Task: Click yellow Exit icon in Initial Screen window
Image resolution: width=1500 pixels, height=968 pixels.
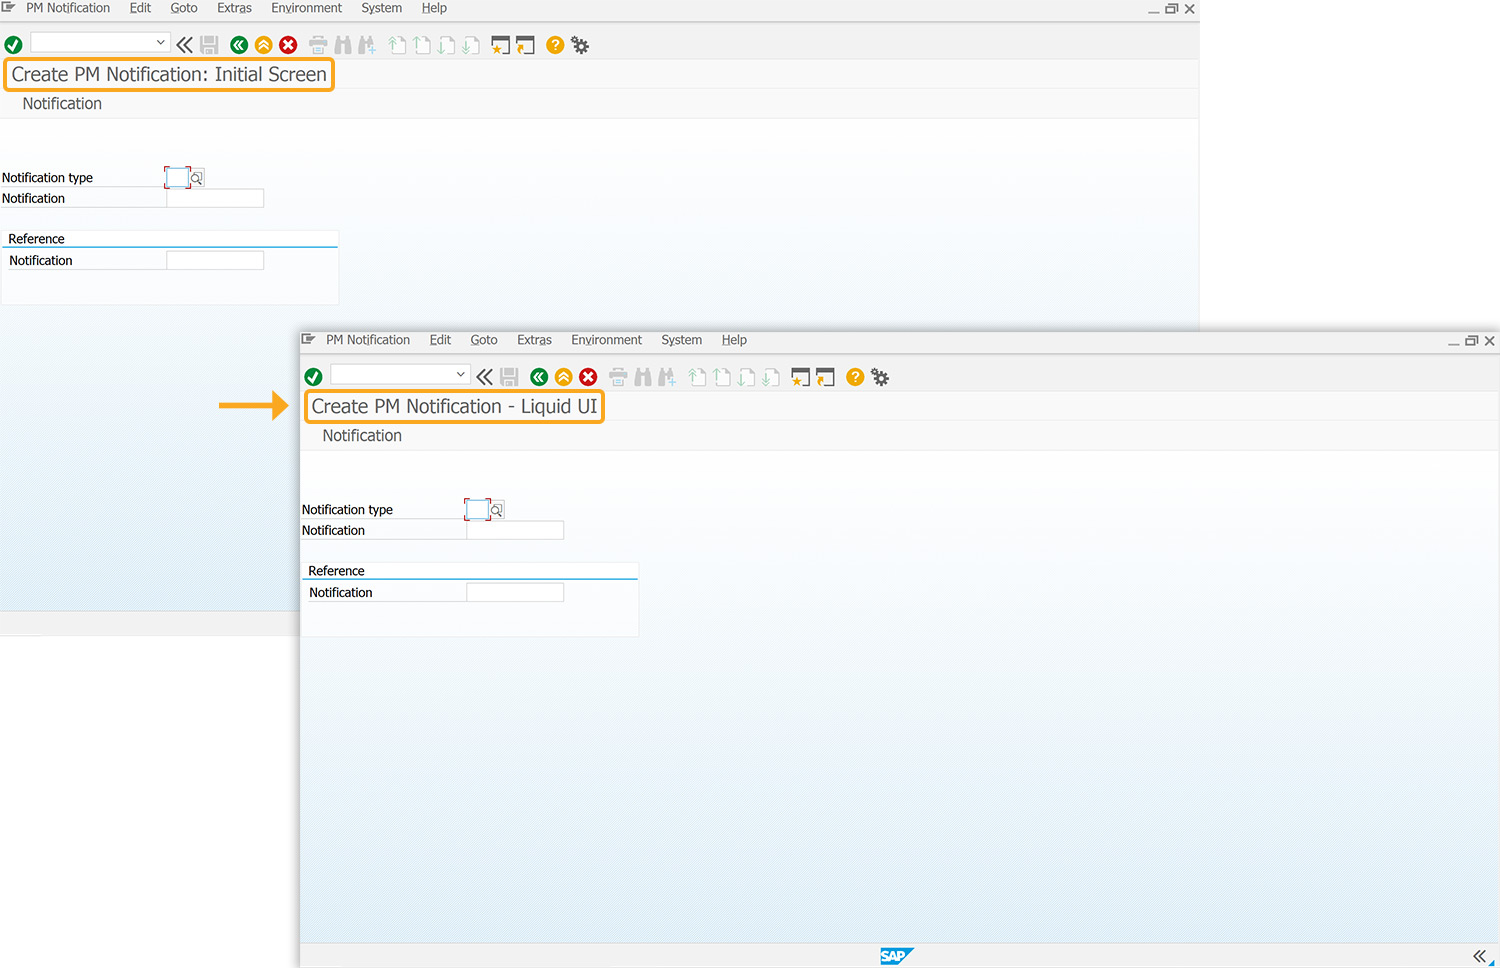Action: [263, 45]
